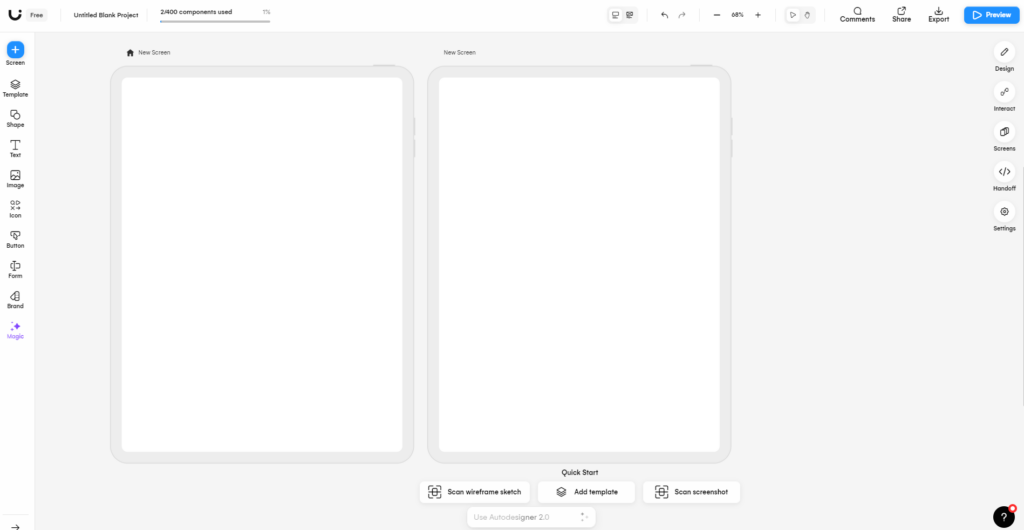This screenshot has width=1024, height=530.
Task: Click the Scan wireframe sketch button
Action: [474, 492]
